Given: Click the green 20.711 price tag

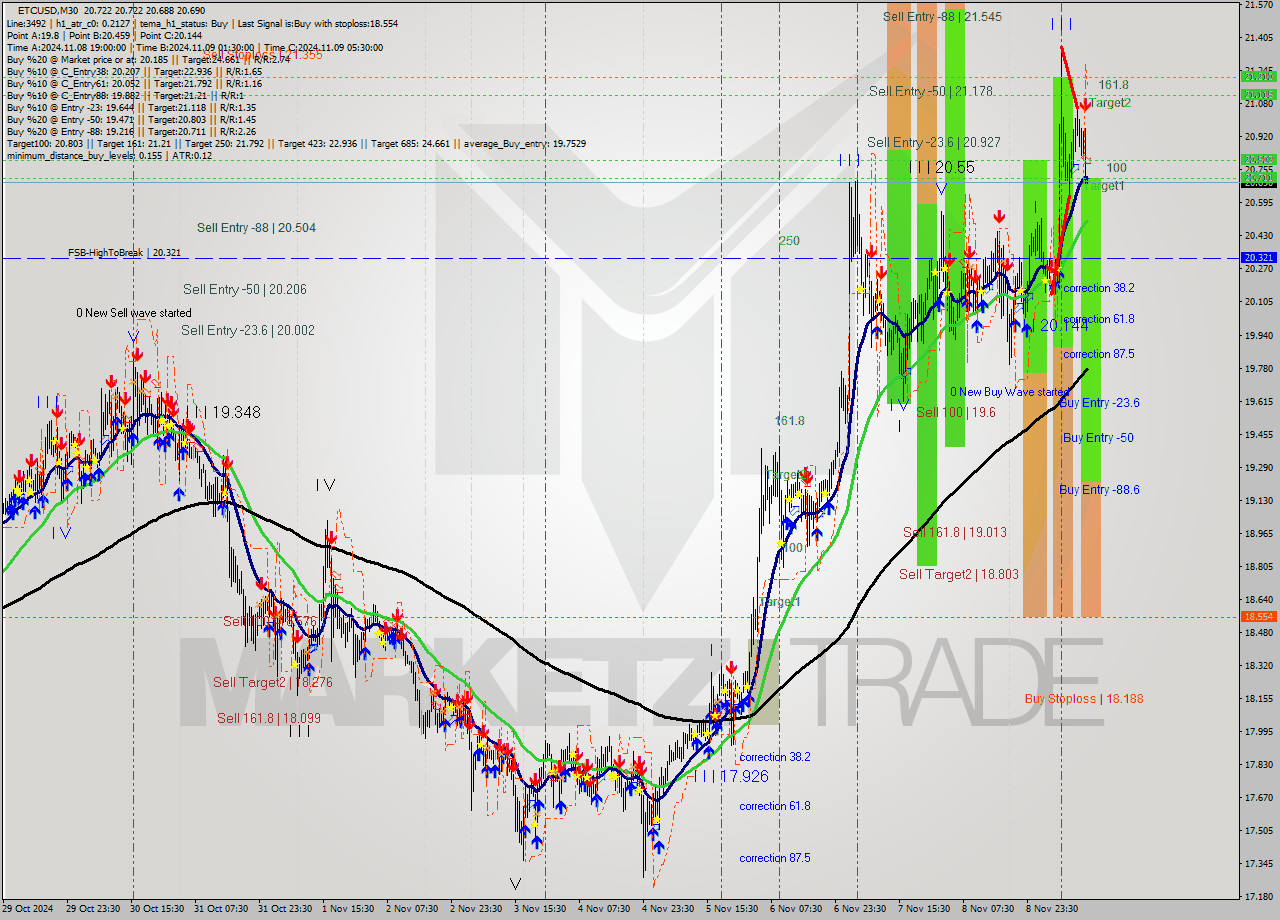Looking at the screenshot, I should coord(1258,177).
